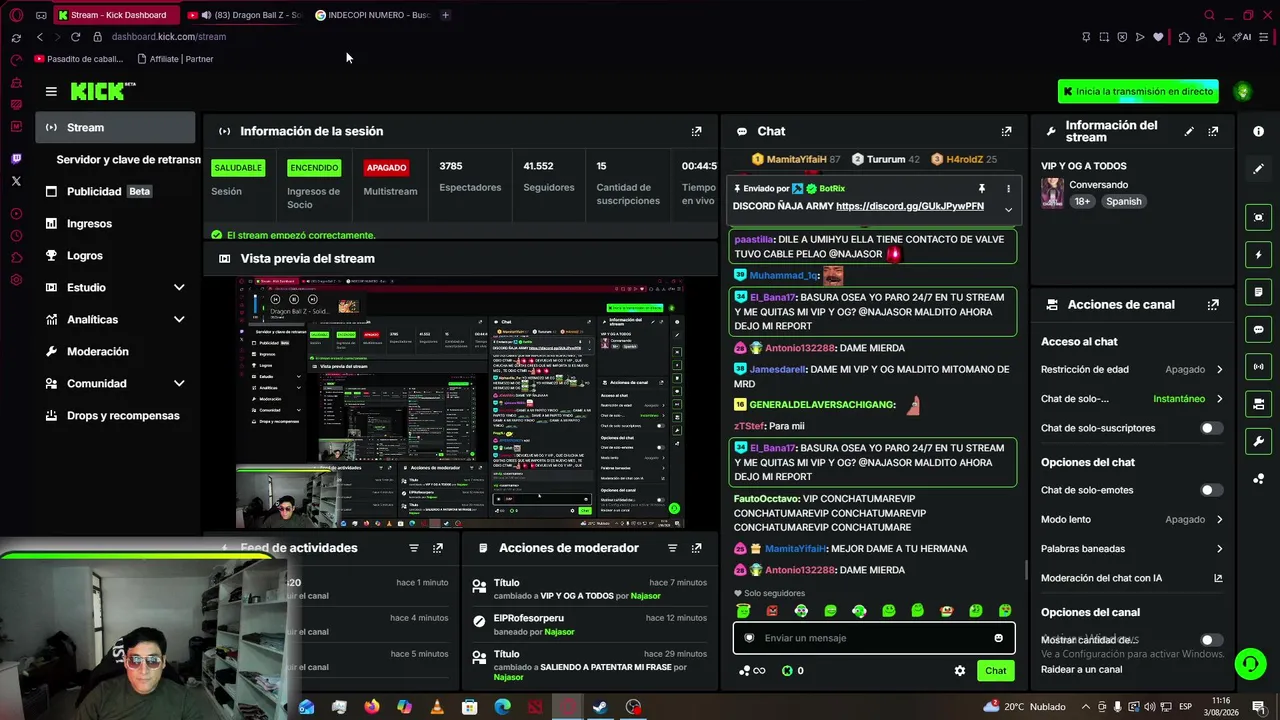This screenshot has width=1280, height=720.
Task: Expand the Analíticas sidebar section
Action: (x=179, y=320)
